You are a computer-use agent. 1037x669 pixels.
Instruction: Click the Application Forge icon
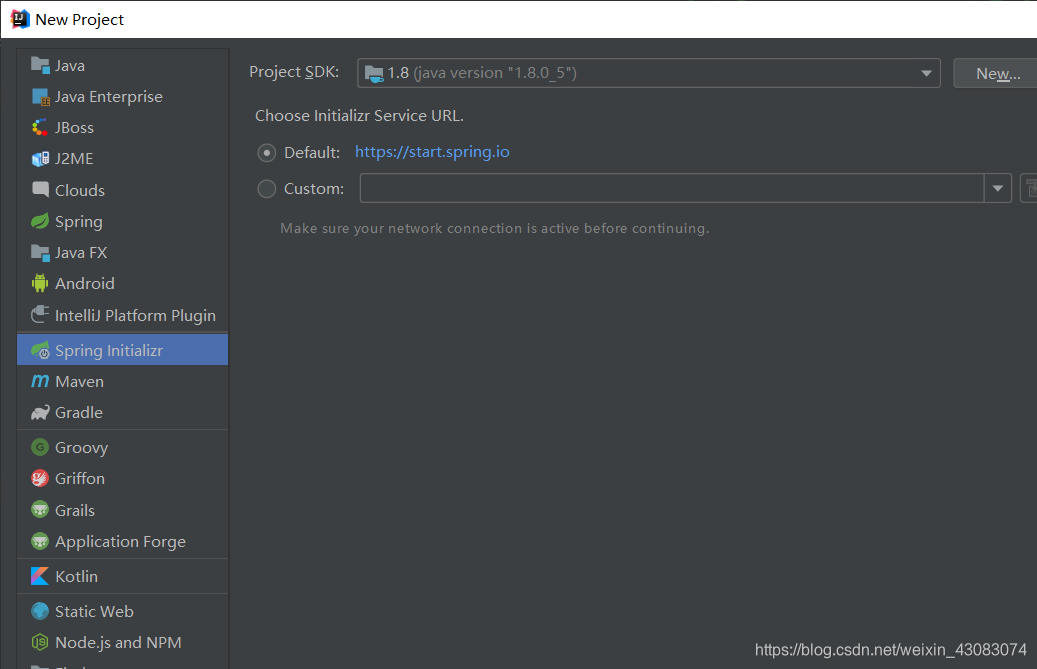coord(40,541)
